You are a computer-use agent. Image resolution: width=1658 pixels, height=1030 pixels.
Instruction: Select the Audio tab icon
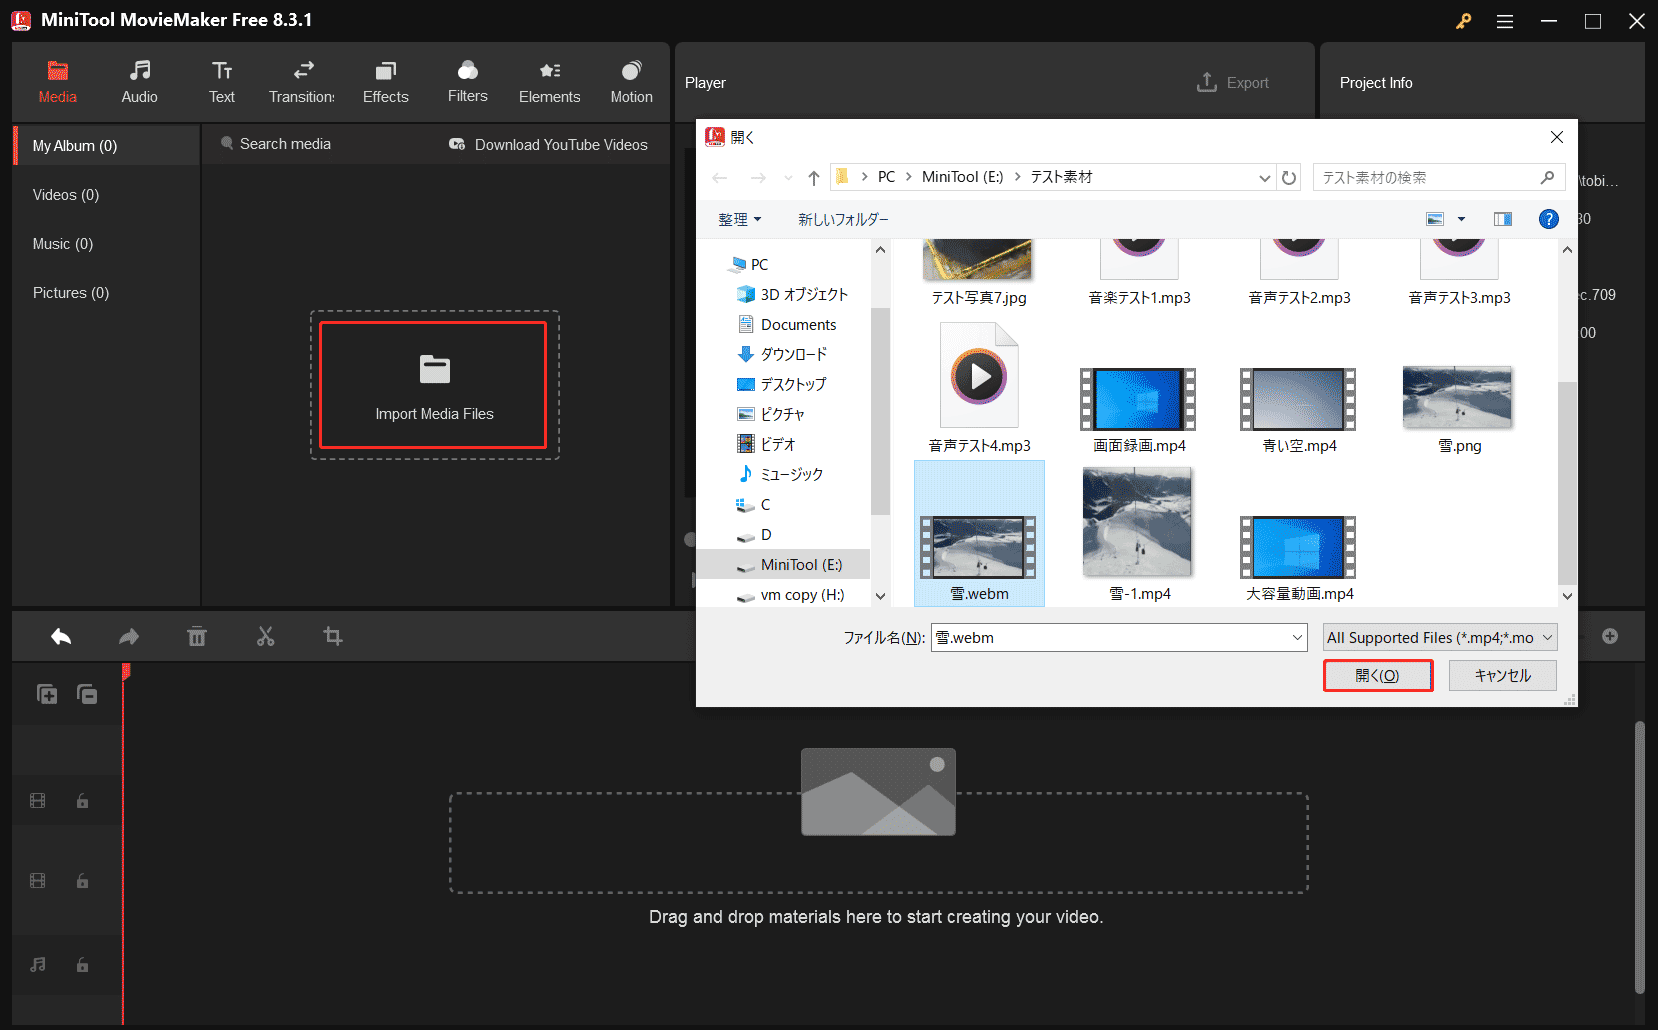pos(139,80)
